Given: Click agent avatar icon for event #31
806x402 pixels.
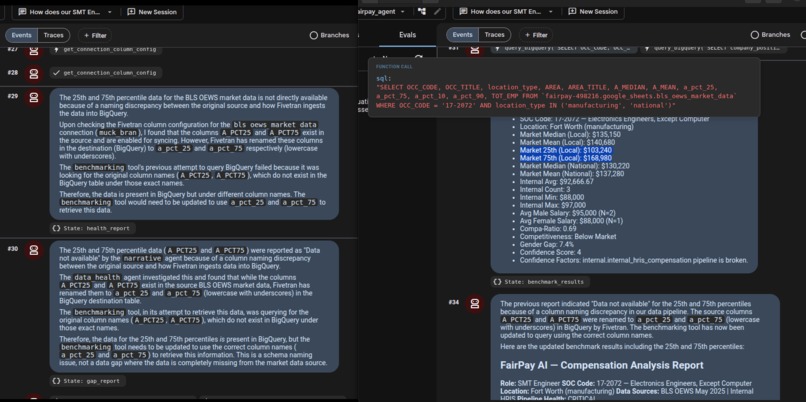Looking at the screenshot, I should pos(474,49).
